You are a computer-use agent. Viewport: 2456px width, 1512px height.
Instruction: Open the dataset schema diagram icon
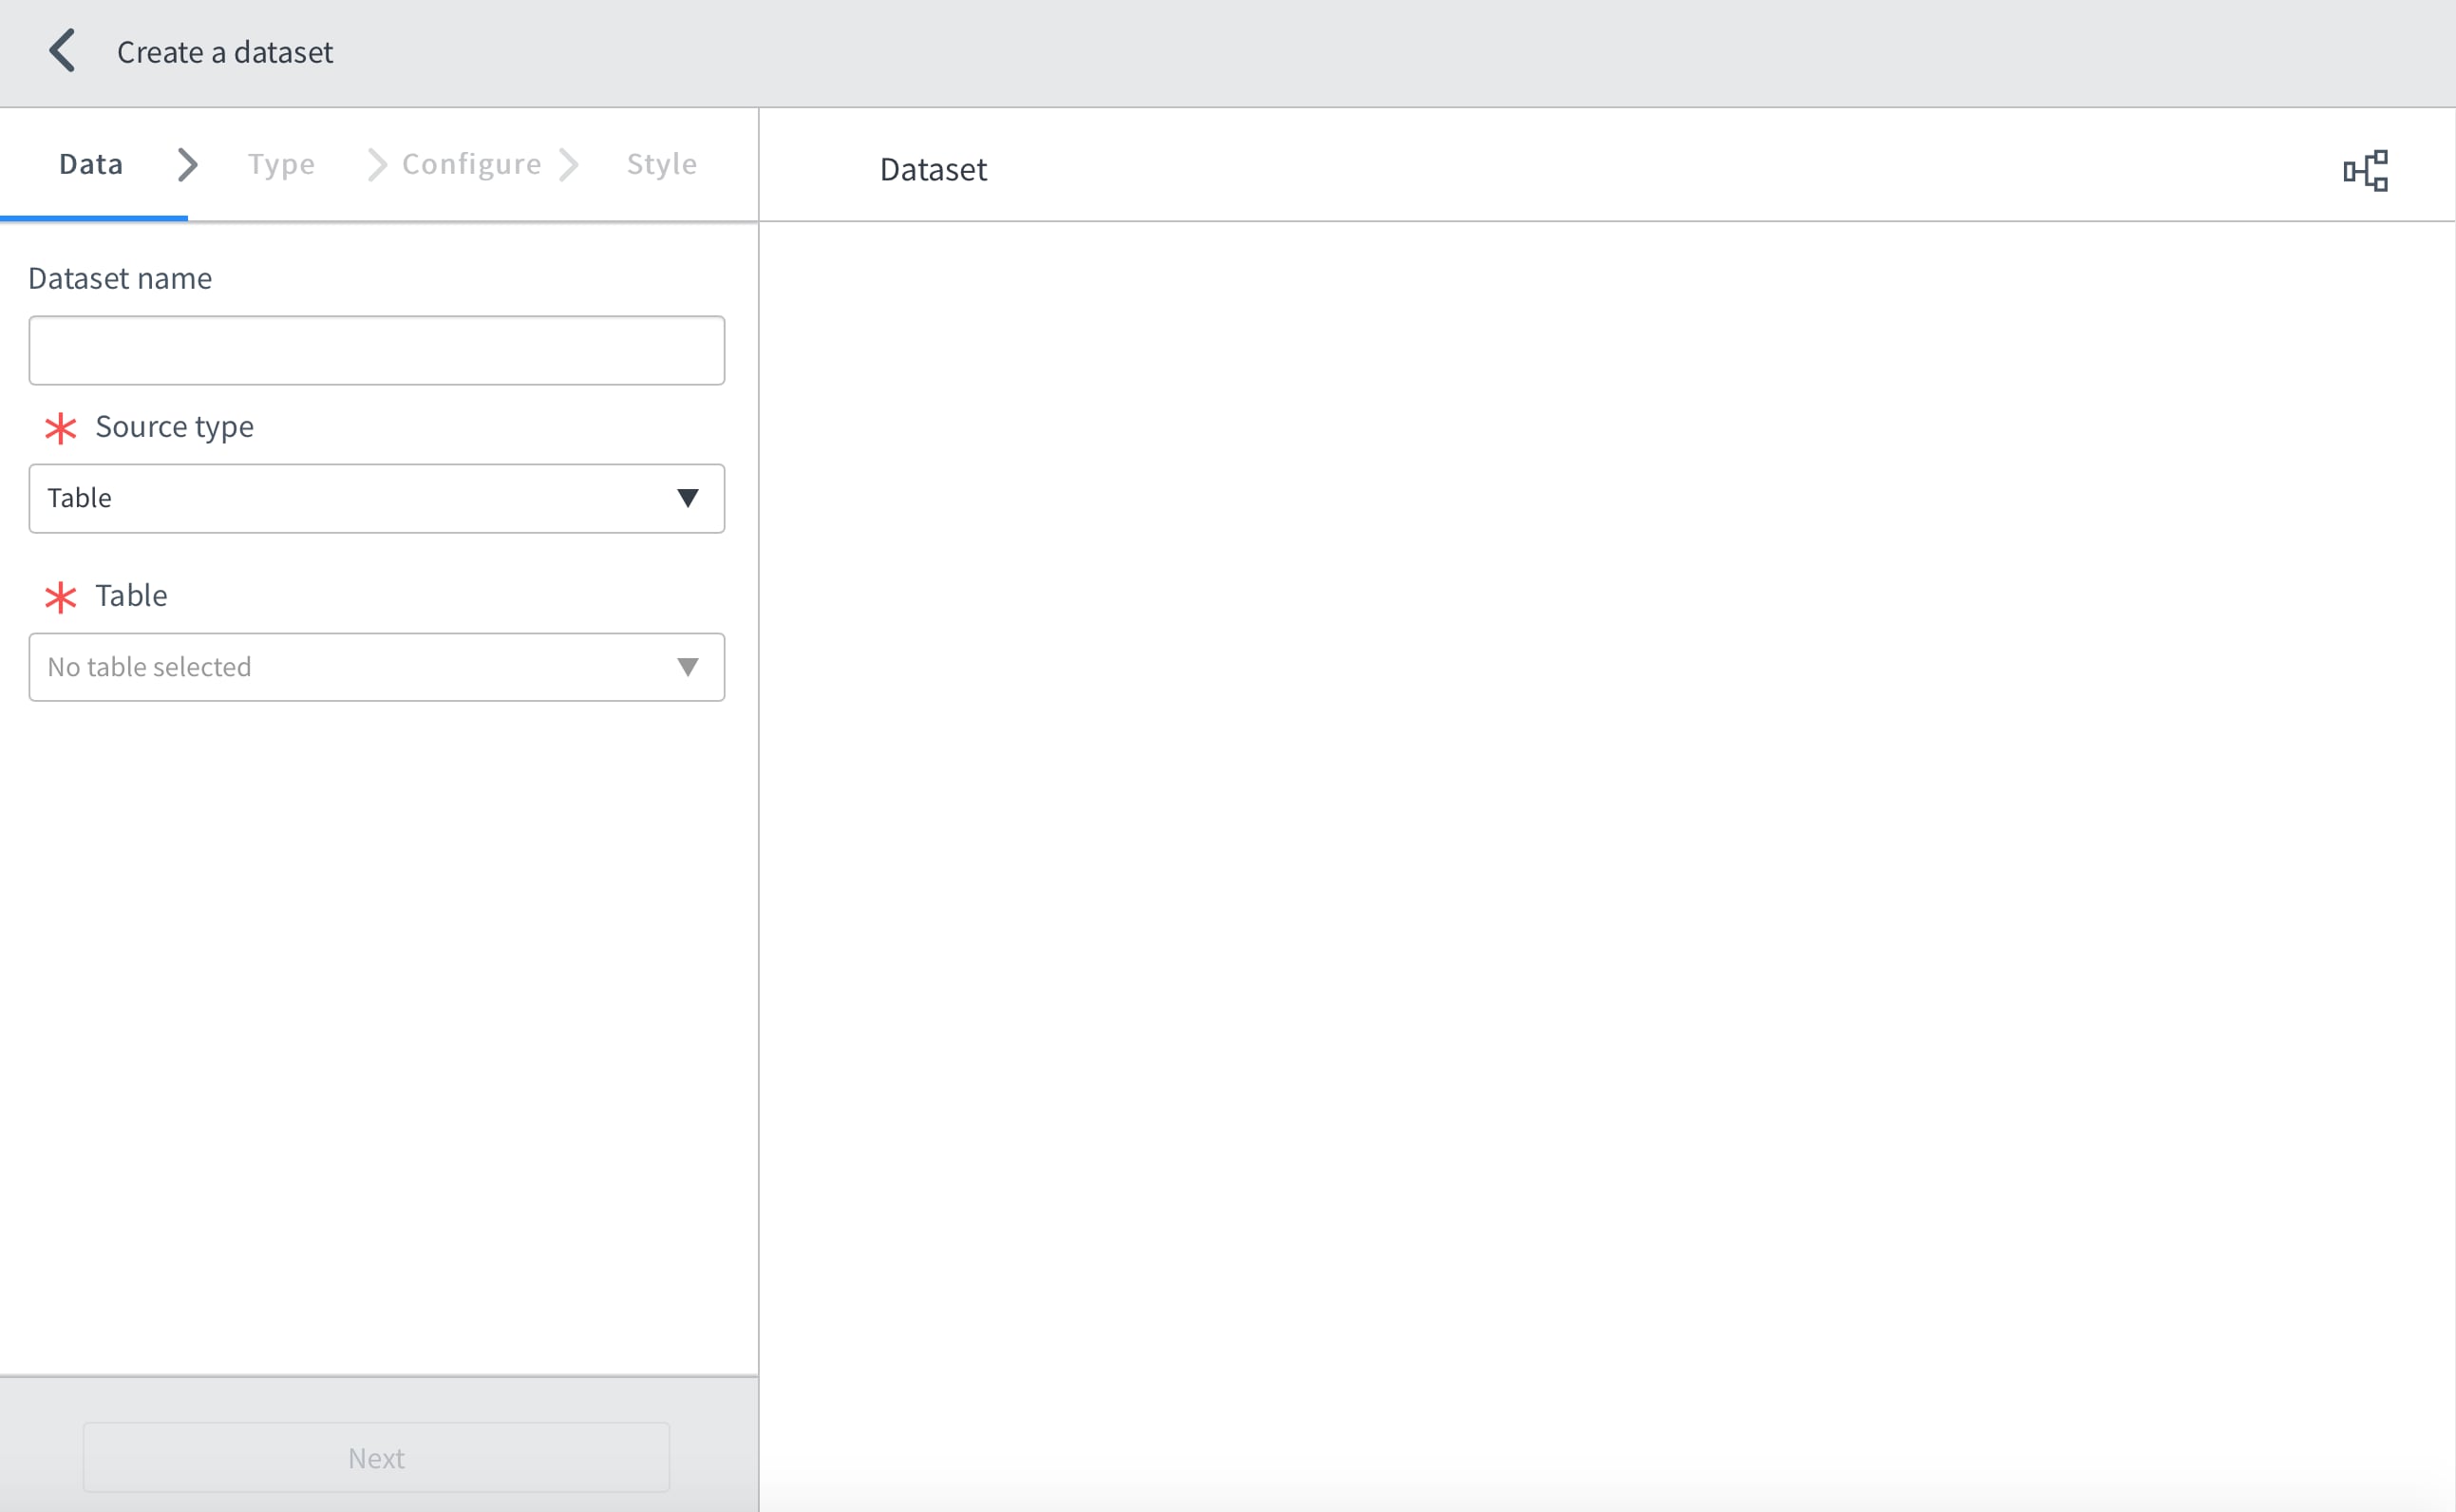coord(2366,170)
